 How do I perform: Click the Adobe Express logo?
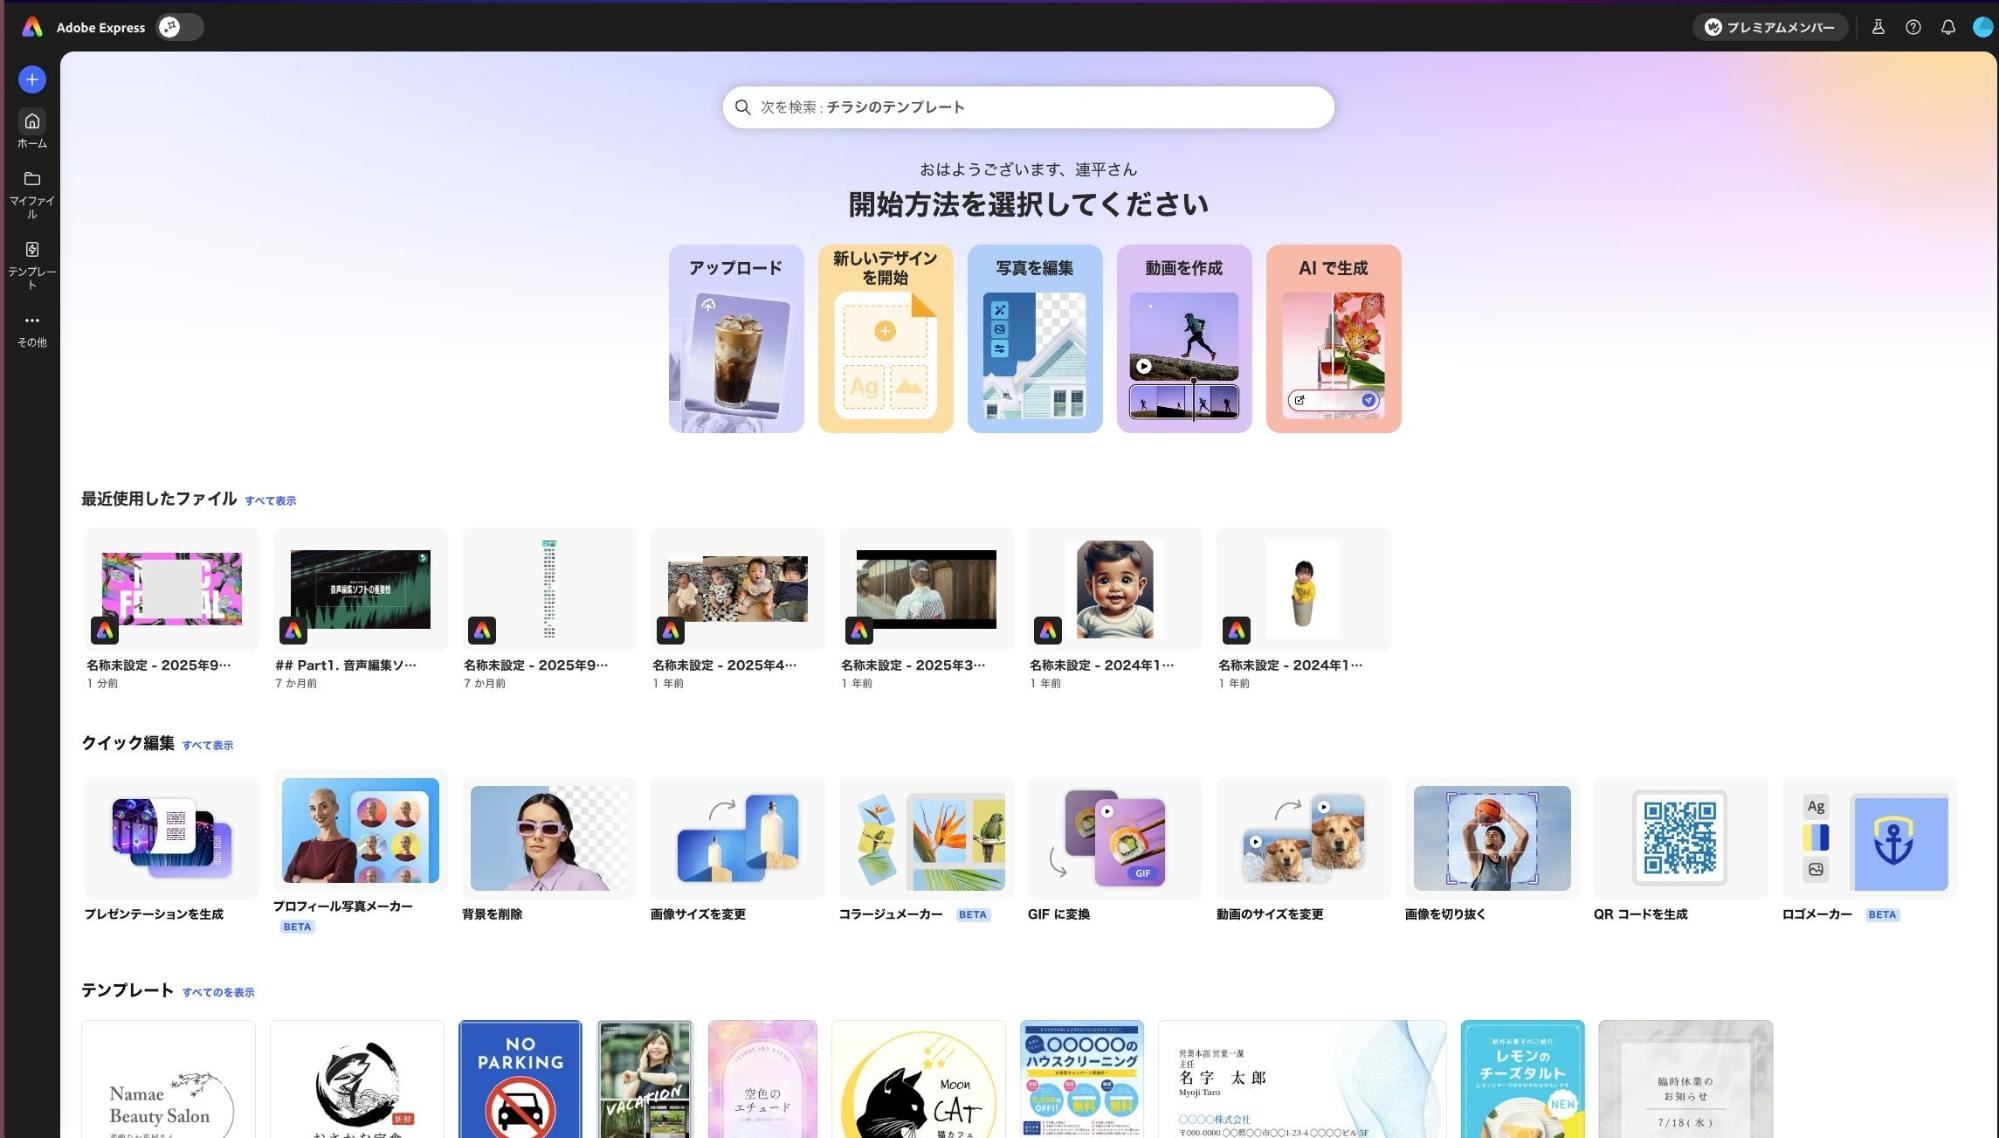(x=32, y=27)
